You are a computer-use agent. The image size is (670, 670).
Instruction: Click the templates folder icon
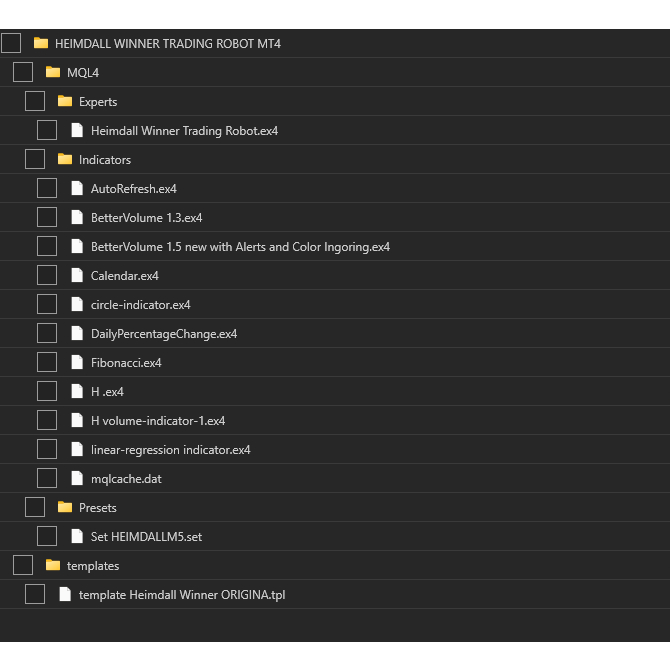pyautogui.click(x=53, y=565)
